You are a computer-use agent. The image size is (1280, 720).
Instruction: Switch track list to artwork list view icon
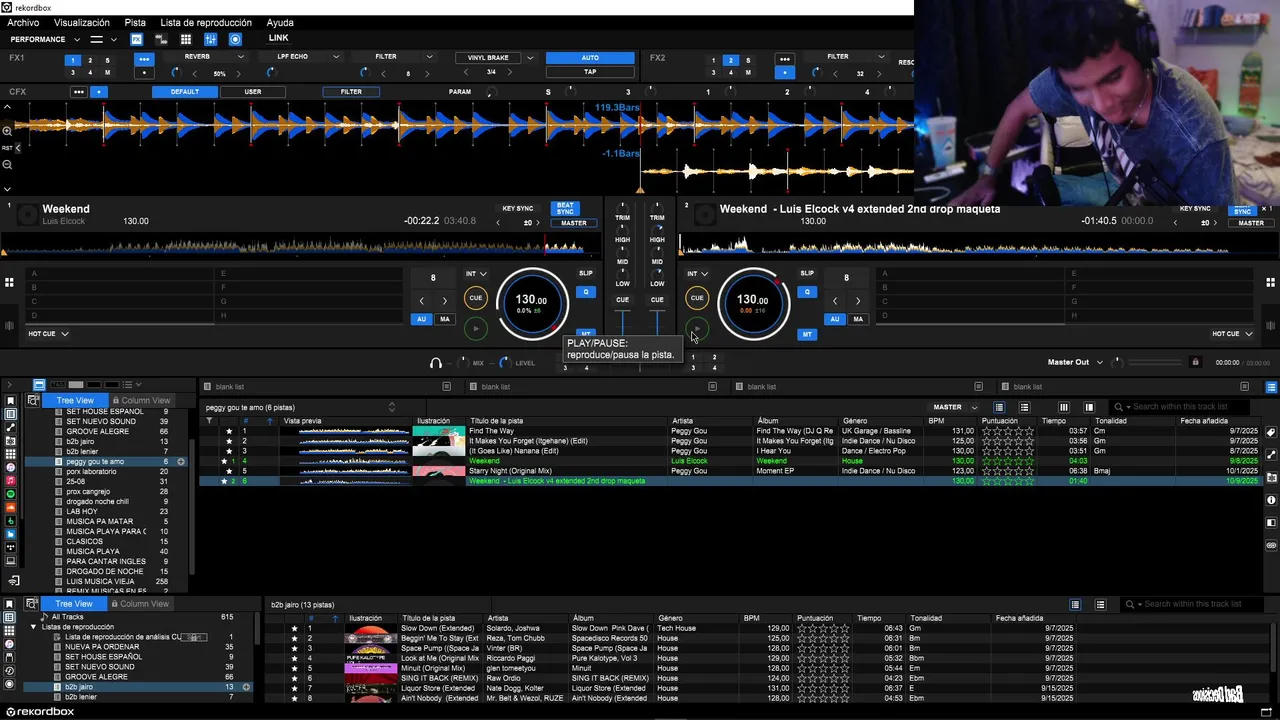click(1024, 407)
